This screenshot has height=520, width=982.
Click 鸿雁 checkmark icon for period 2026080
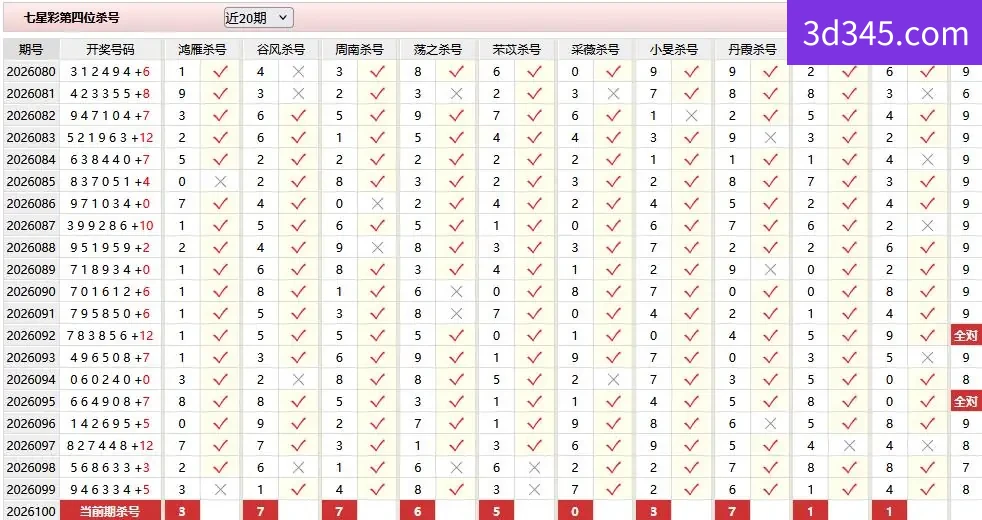(x=220, y=71)
